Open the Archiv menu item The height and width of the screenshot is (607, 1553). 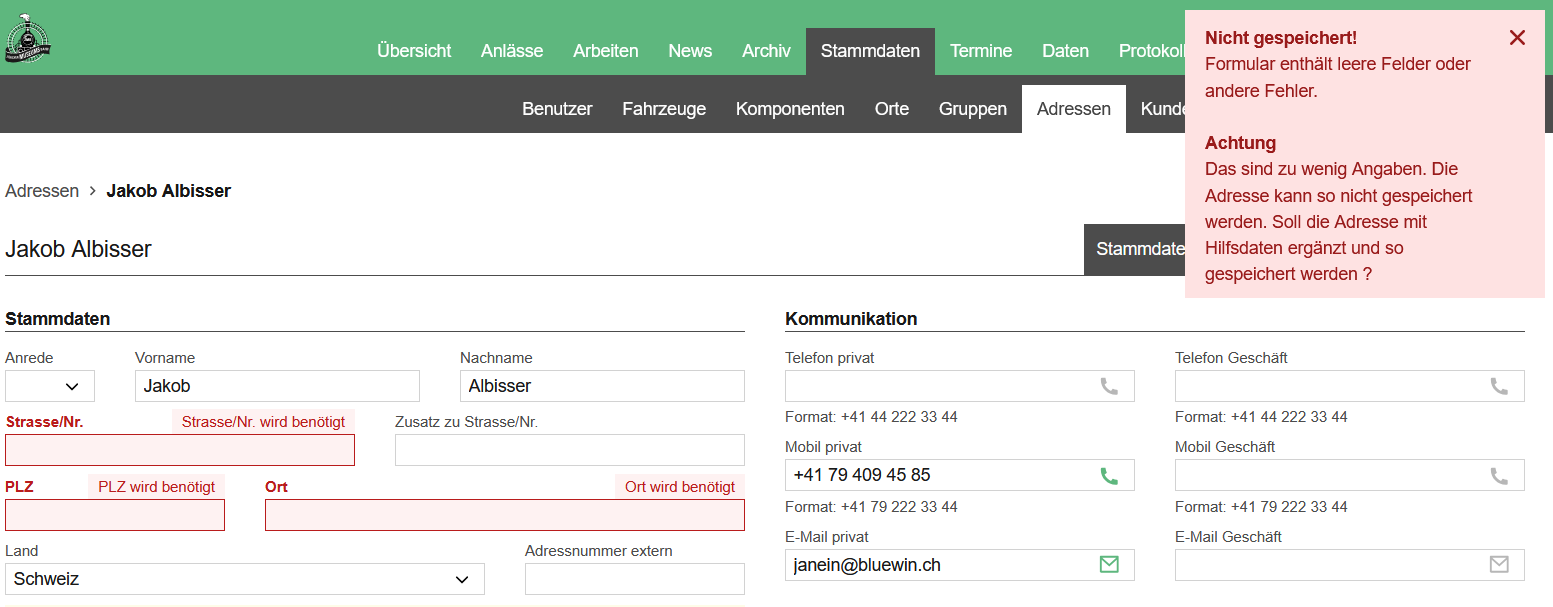766,50
